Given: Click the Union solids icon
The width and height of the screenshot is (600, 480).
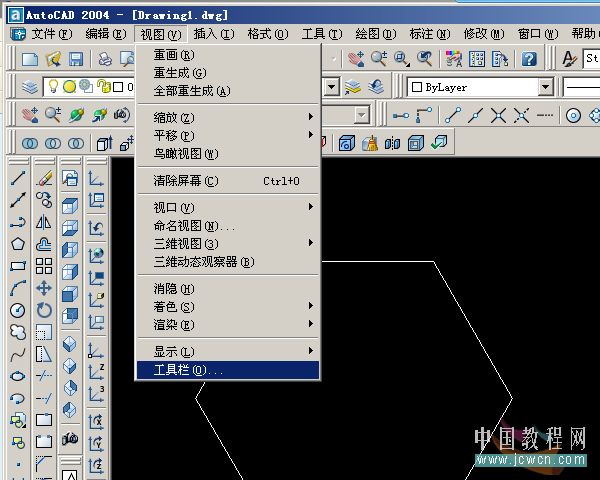Looking at the screenshot, I should coord(30,144).
